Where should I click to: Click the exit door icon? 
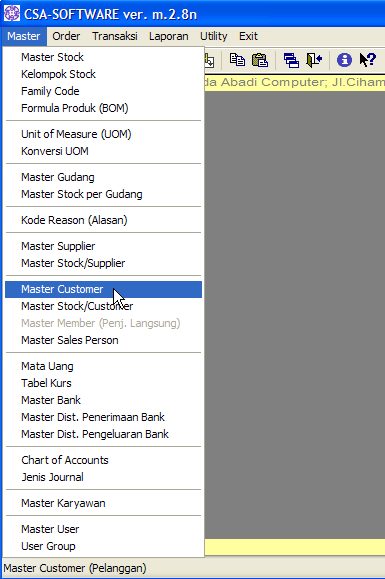[x=314, y=60]
